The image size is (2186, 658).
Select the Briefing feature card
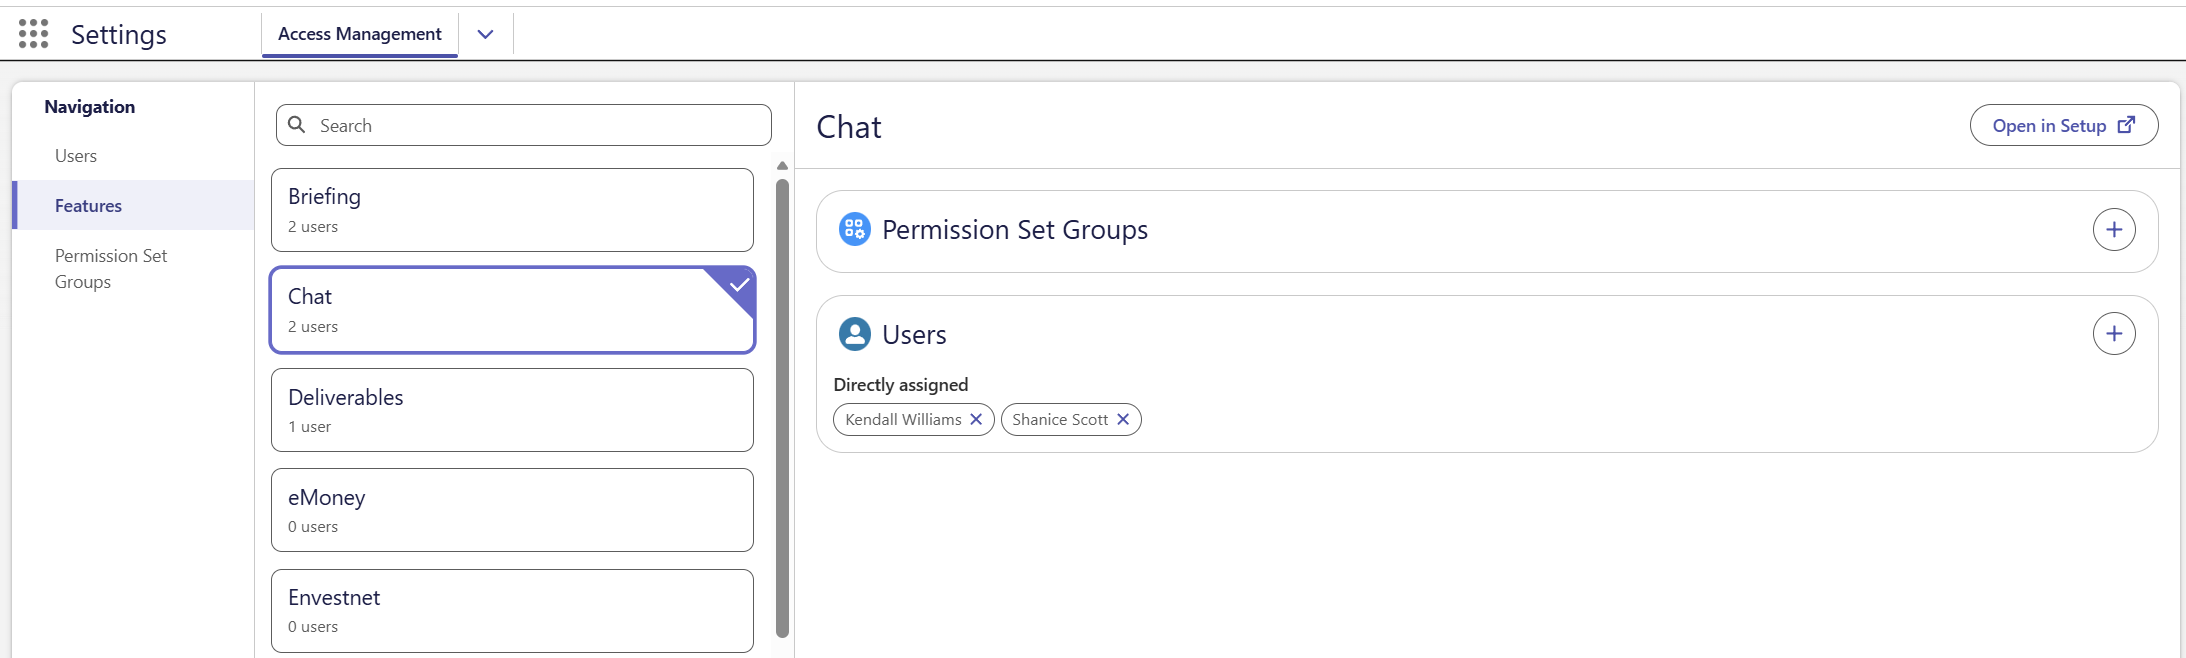(x=512, y=210)
